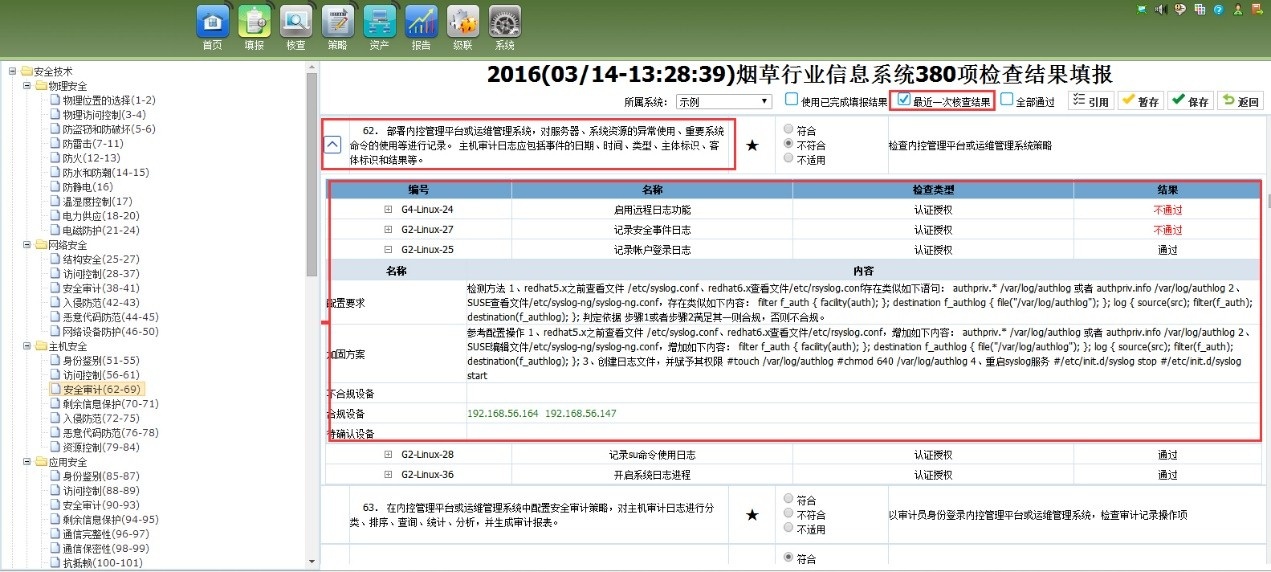Screen dimensions: 1271x572
Task: Open the 系统 gear icon
Action: [505, 24]
